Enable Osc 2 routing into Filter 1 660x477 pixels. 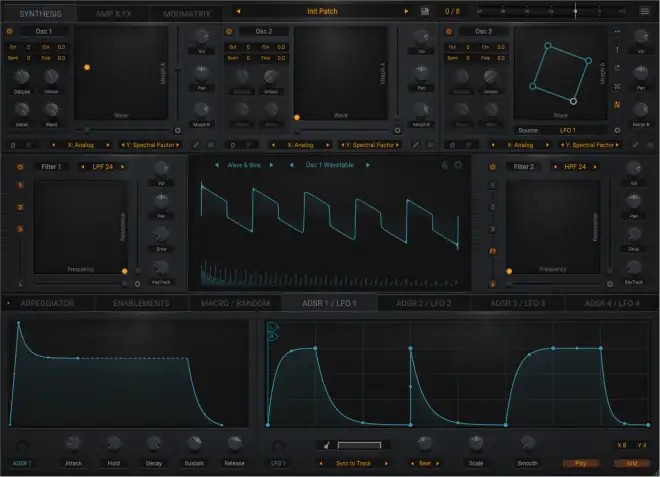(x=20, y=207)
